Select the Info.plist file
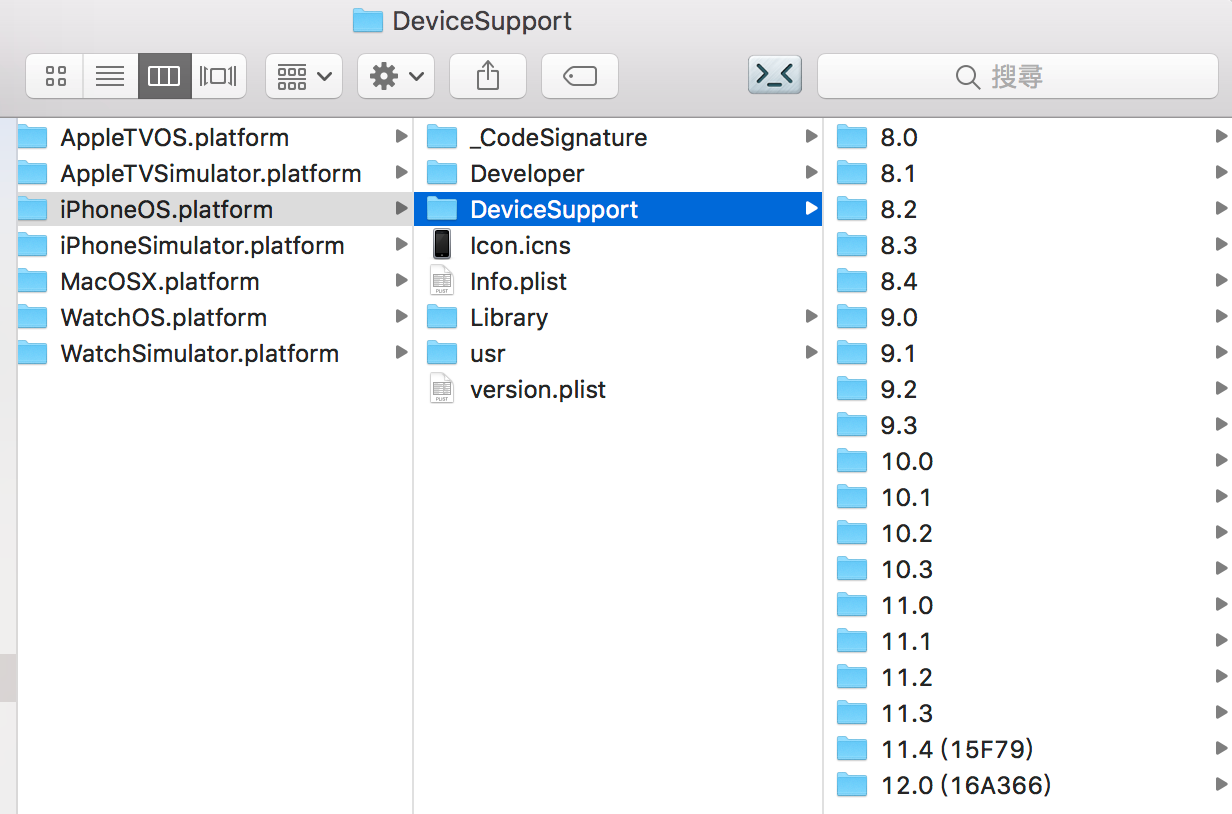Image resolution: width=1232 pixels, height=814 pixels. click(518, 281)
